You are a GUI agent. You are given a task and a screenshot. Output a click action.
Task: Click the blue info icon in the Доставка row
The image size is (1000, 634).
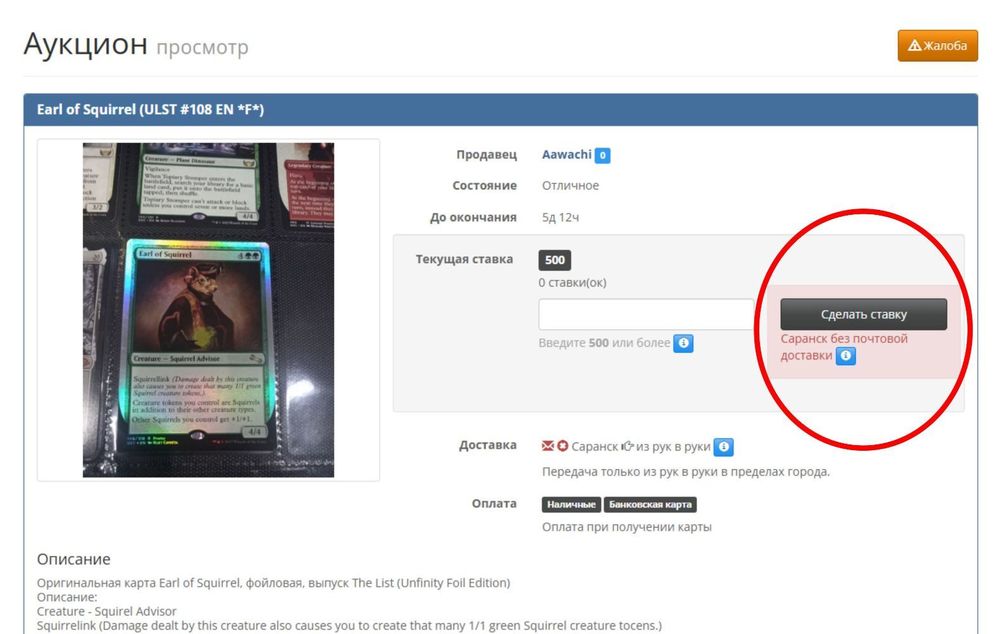pyautogui.click(x=725, y=447)
